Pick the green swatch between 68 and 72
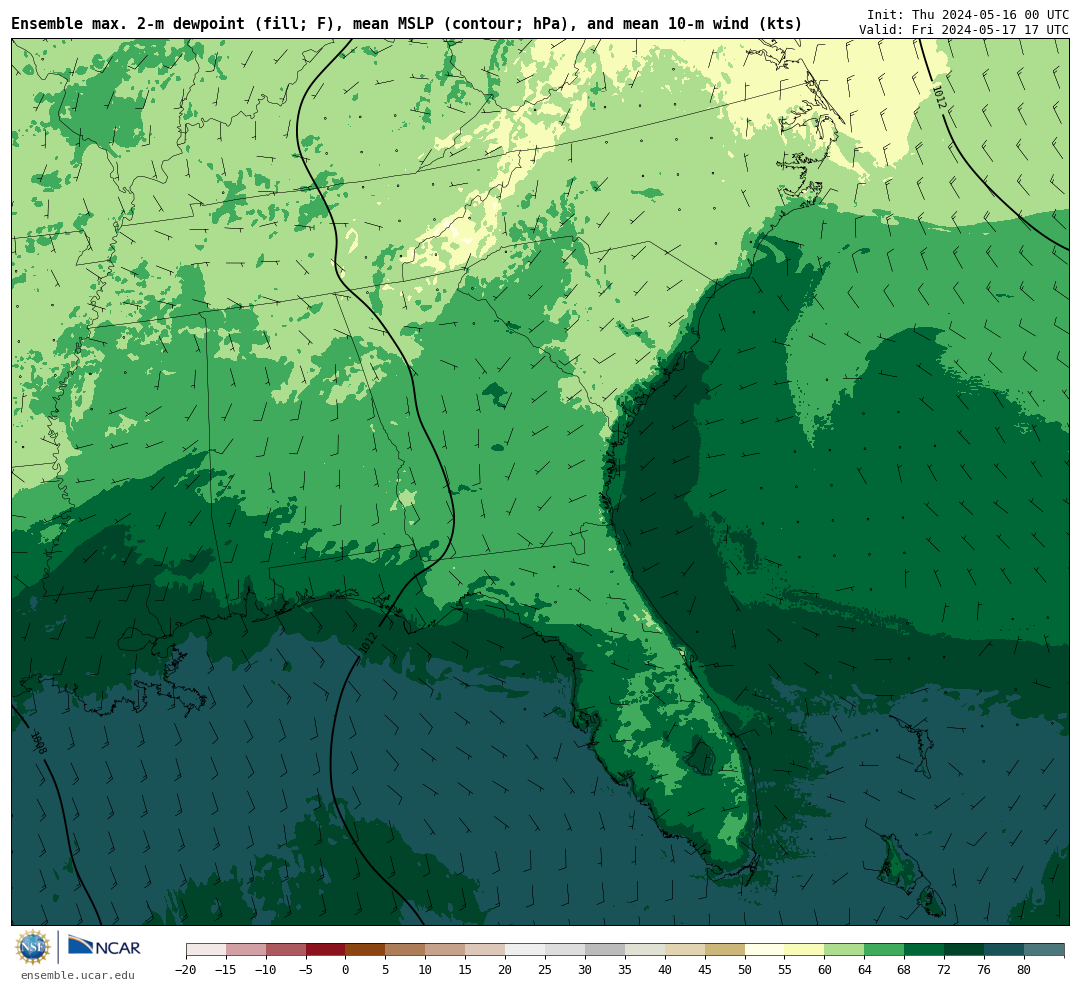Viewport: 1080px width, 988px height. [924, 950]
